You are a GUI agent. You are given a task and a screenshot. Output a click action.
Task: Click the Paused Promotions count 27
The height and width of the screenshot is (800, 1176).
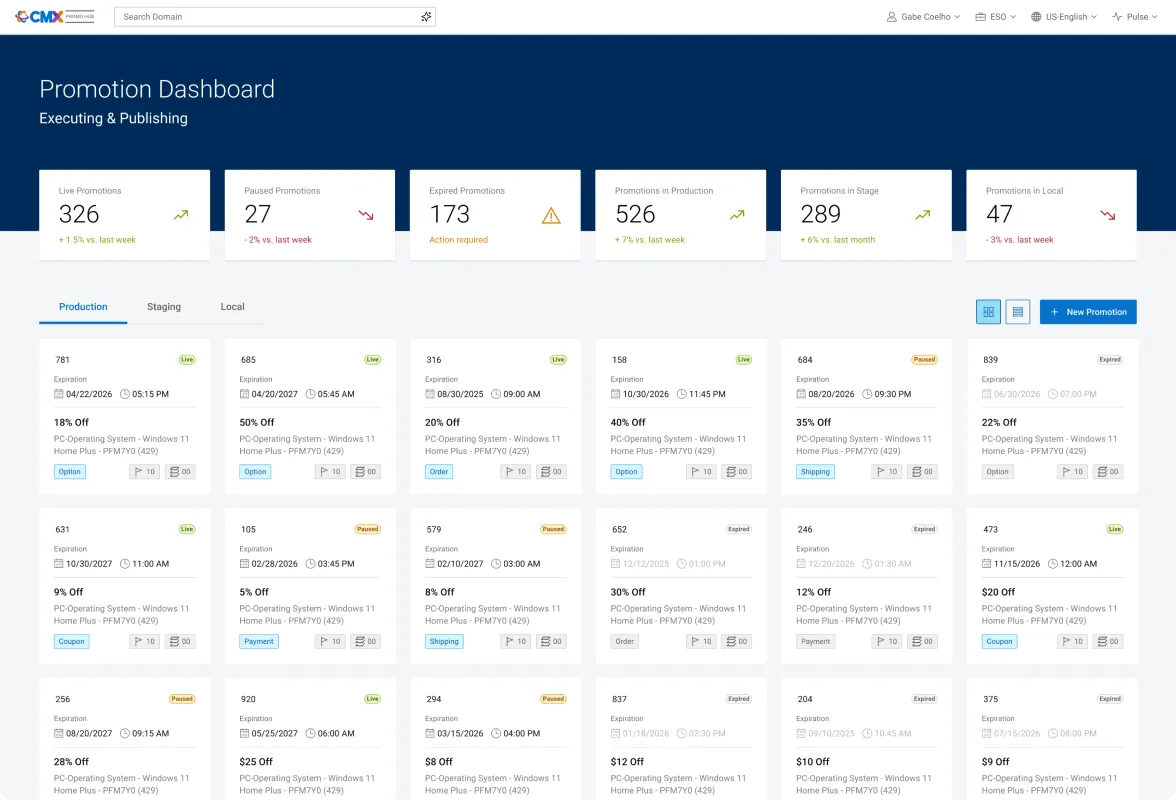point(257,214)
